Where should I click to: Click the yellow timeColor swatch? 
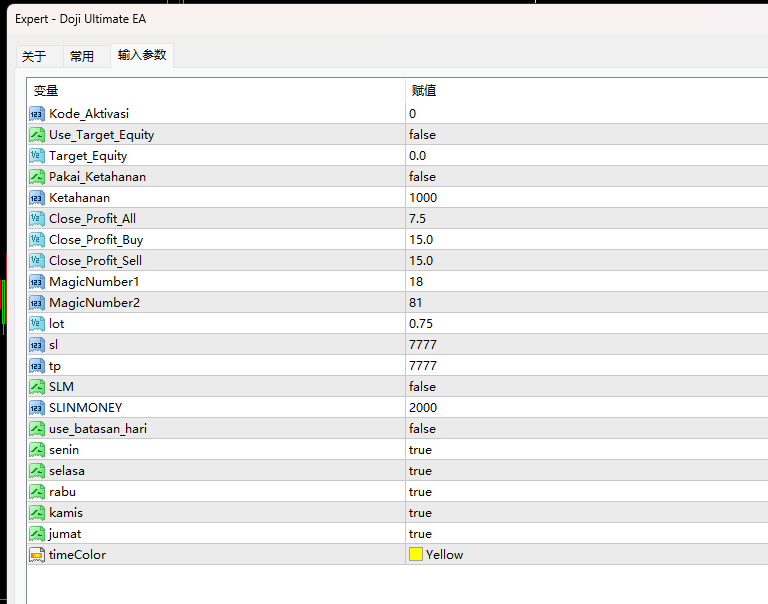[x=416, y=554]
